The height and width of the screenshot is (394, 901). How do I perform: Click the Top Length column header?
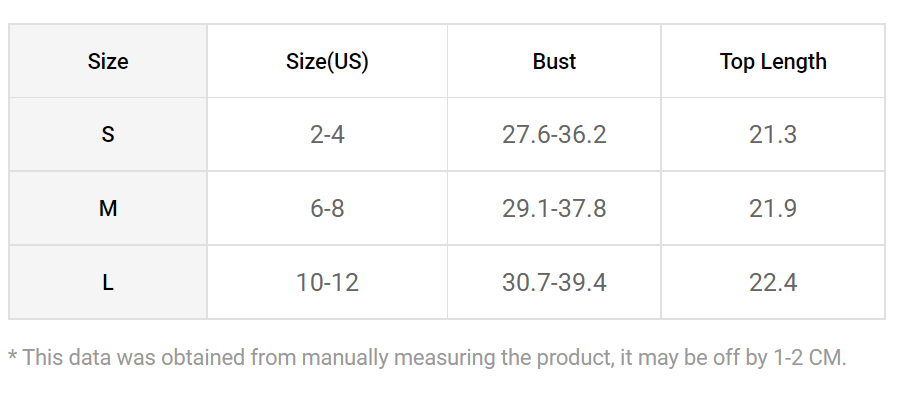[x=773, y=61]
